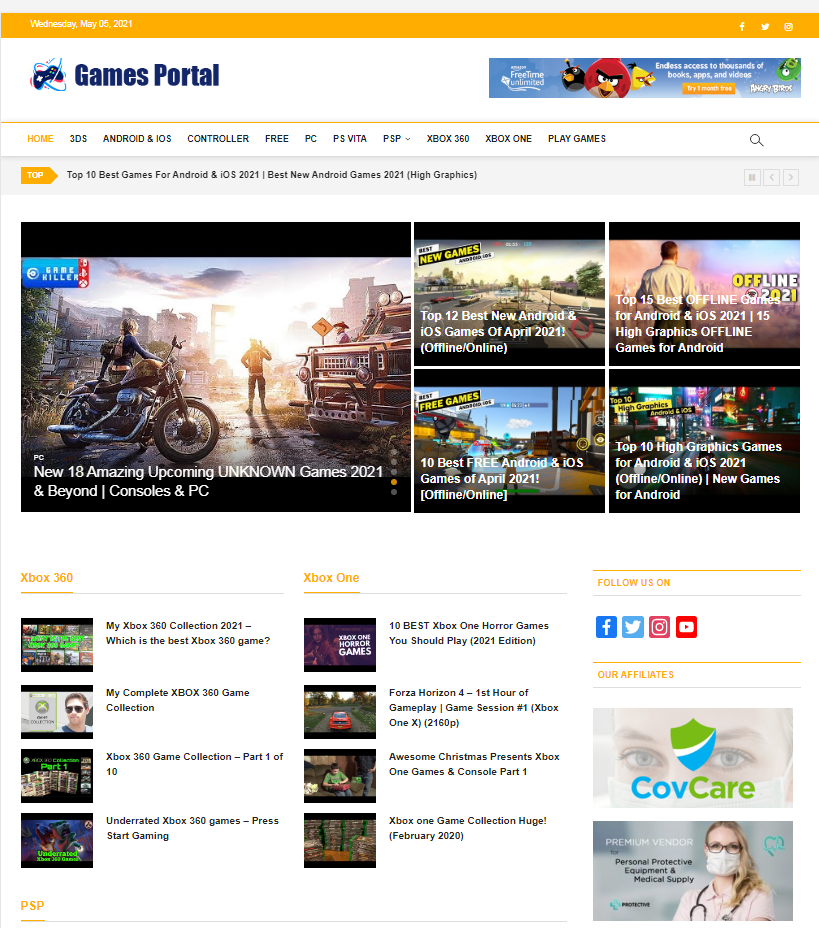The image size is (819, 928).
Task: Open the Forza Horizon 4 gameplay article
Action: coord(474,707)
